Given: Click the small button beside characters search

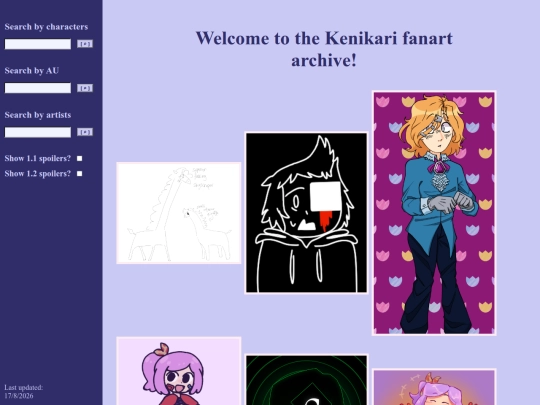Looking at the screenshot, I should [85, 44].
